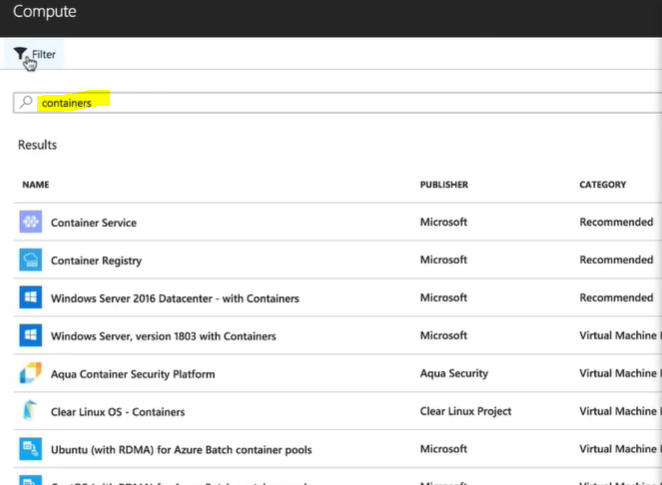Click the Results heading

[37, 145]
